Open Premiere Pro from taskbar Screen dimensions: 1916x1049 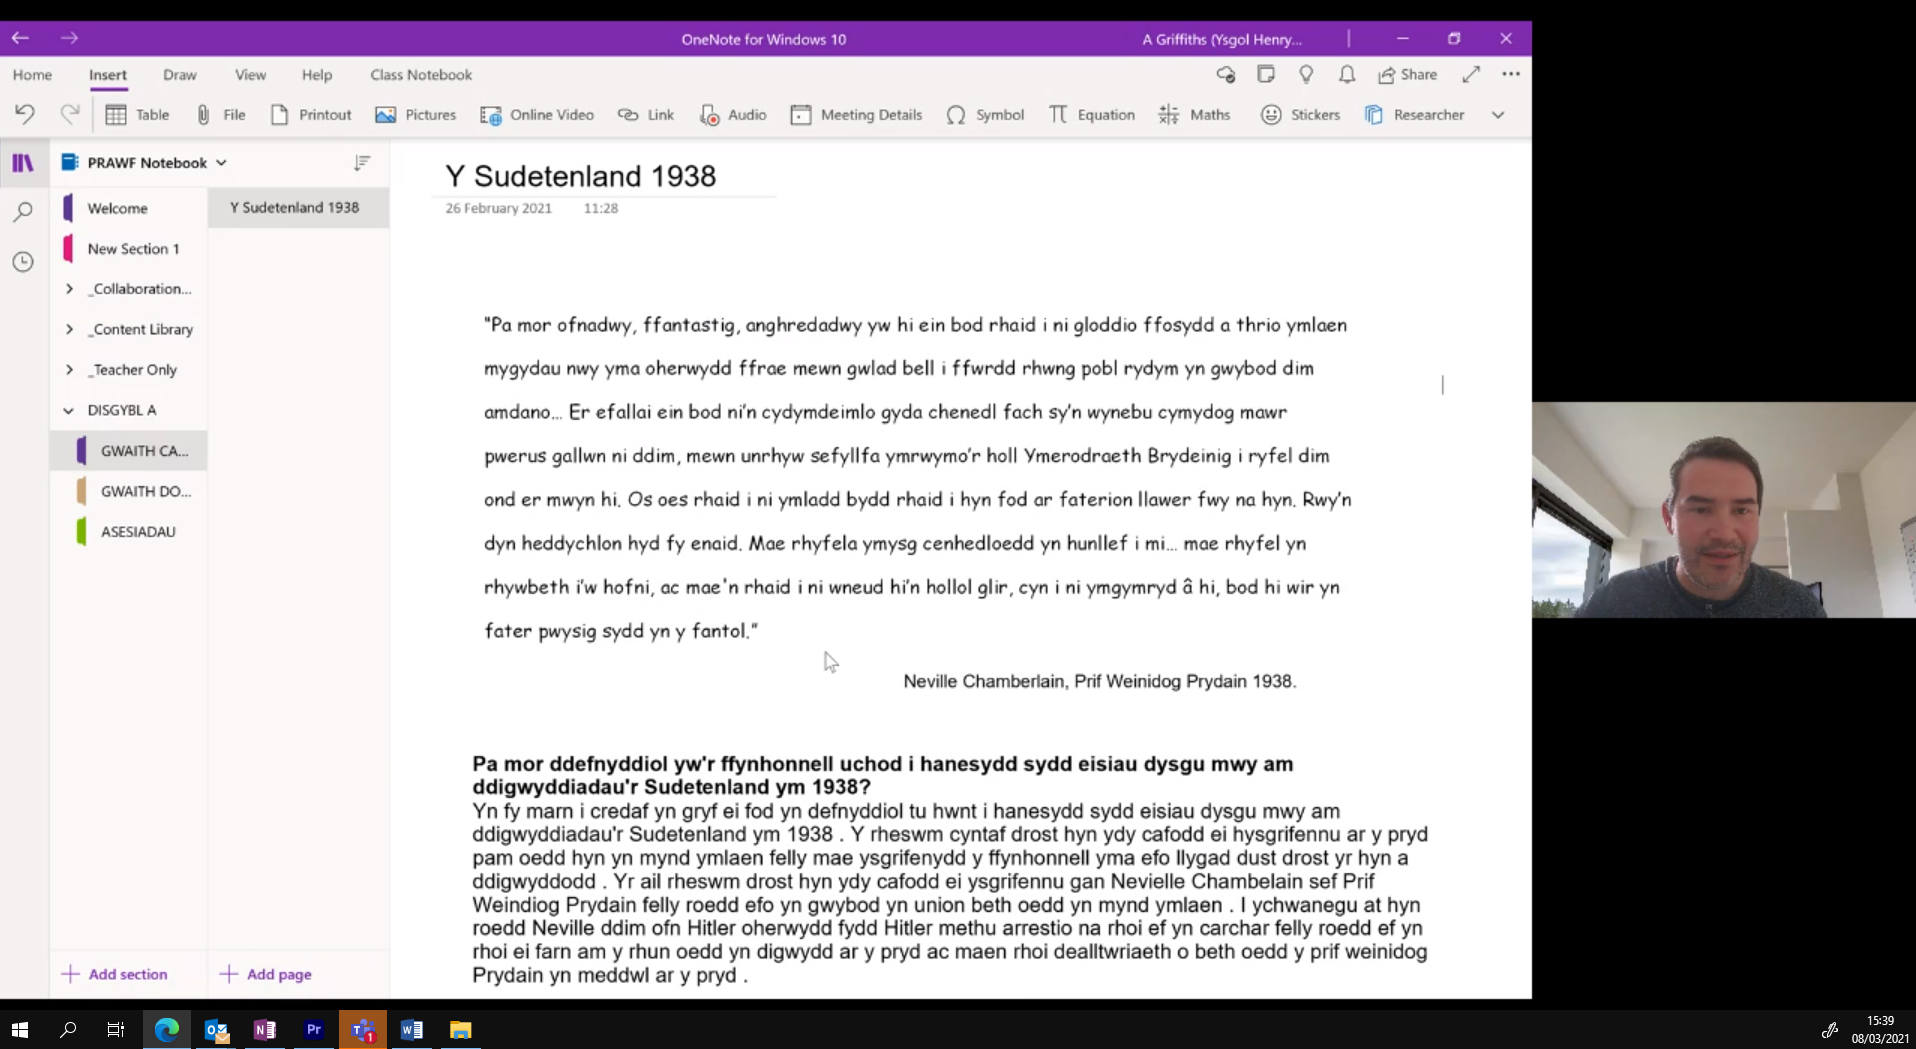314,1029
